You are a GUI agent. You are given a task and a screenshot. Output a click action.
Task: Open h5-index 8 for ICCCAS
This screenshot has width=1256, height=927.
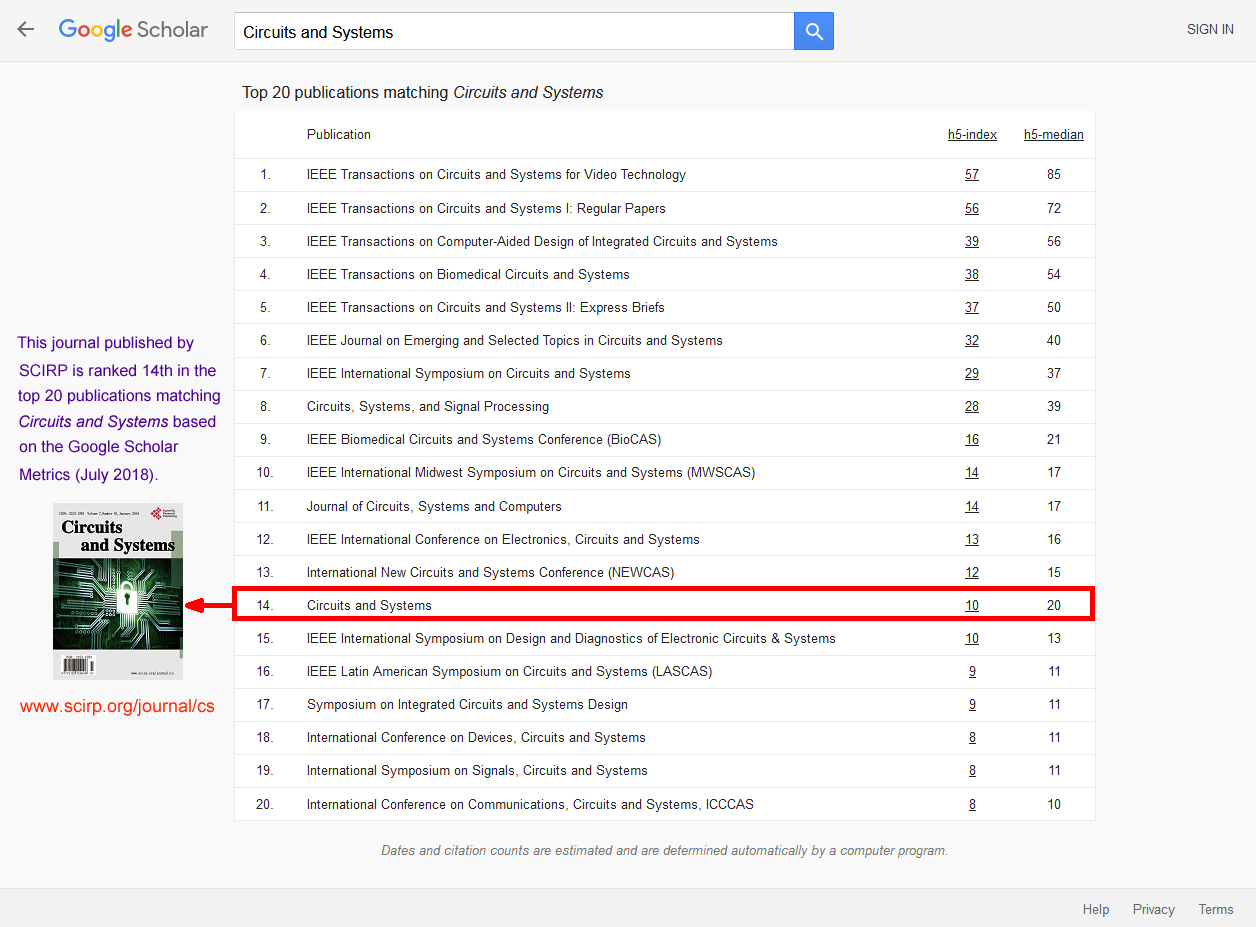[972, 804]
